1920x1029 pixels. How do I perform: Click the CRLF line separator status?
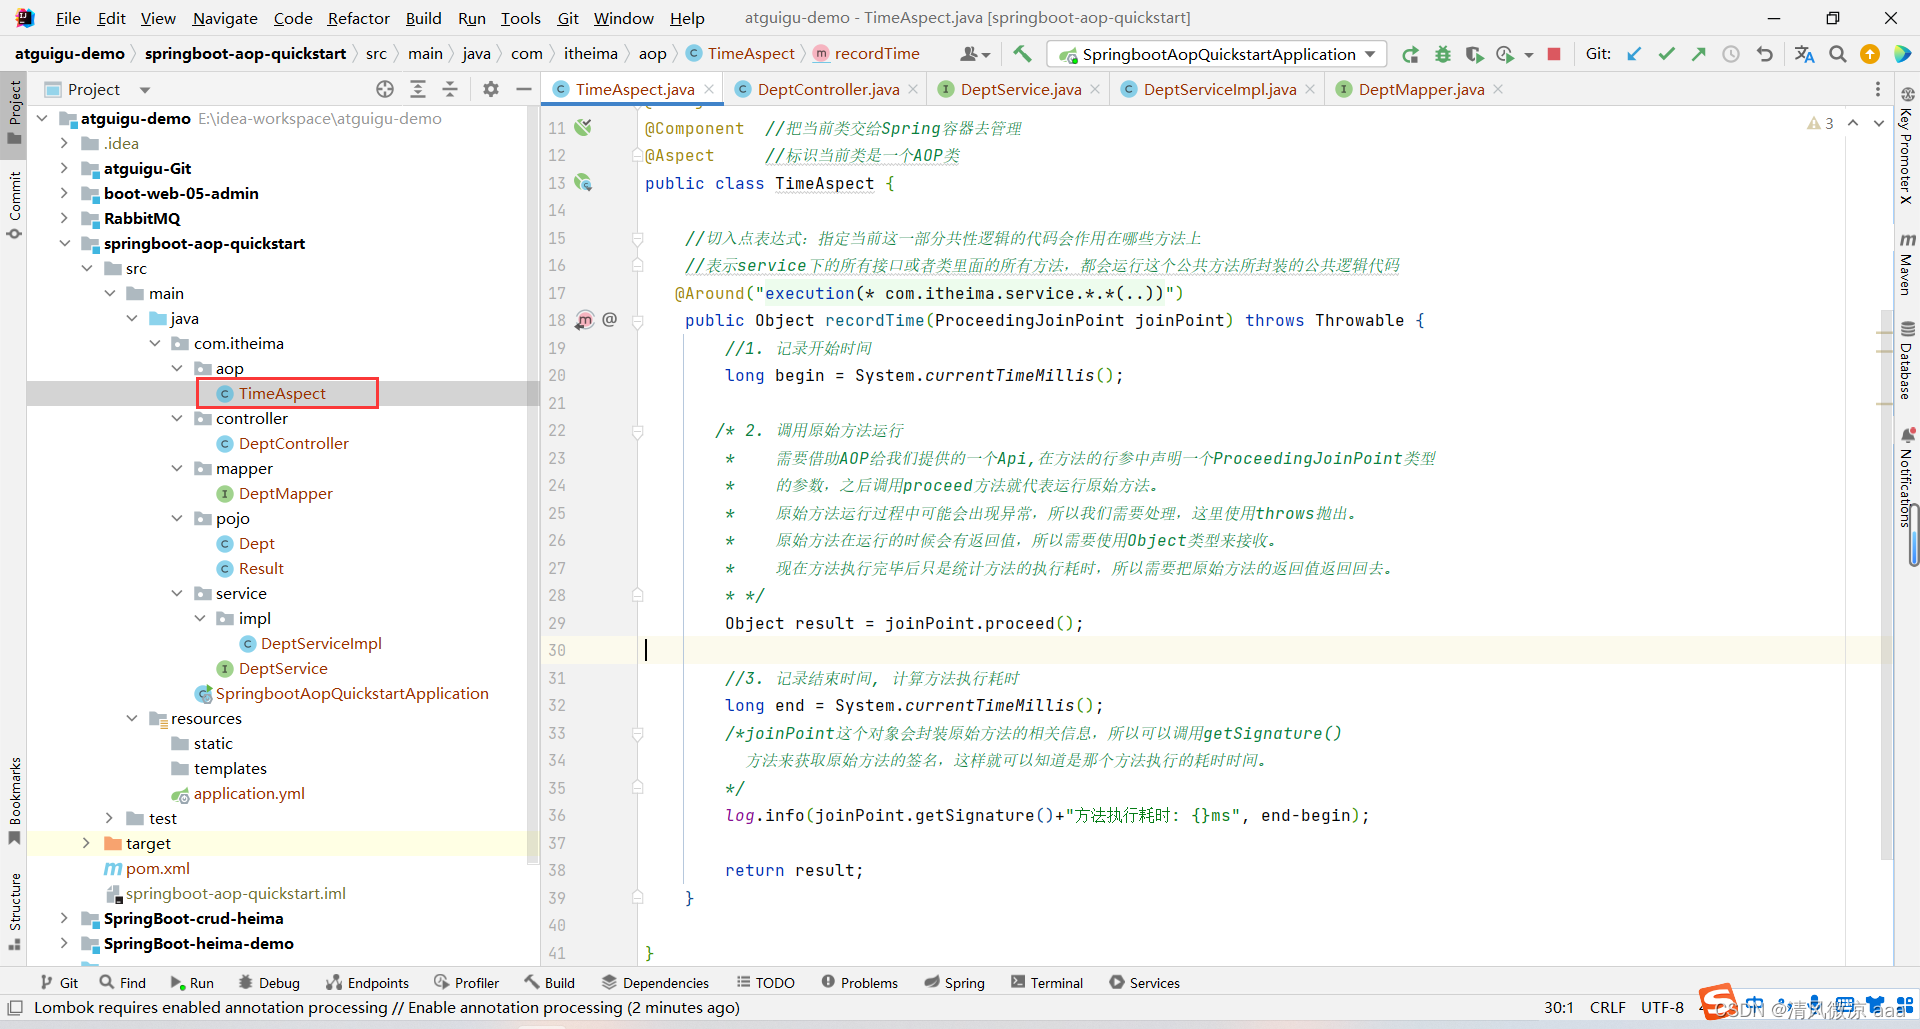coord(1607,1007)
